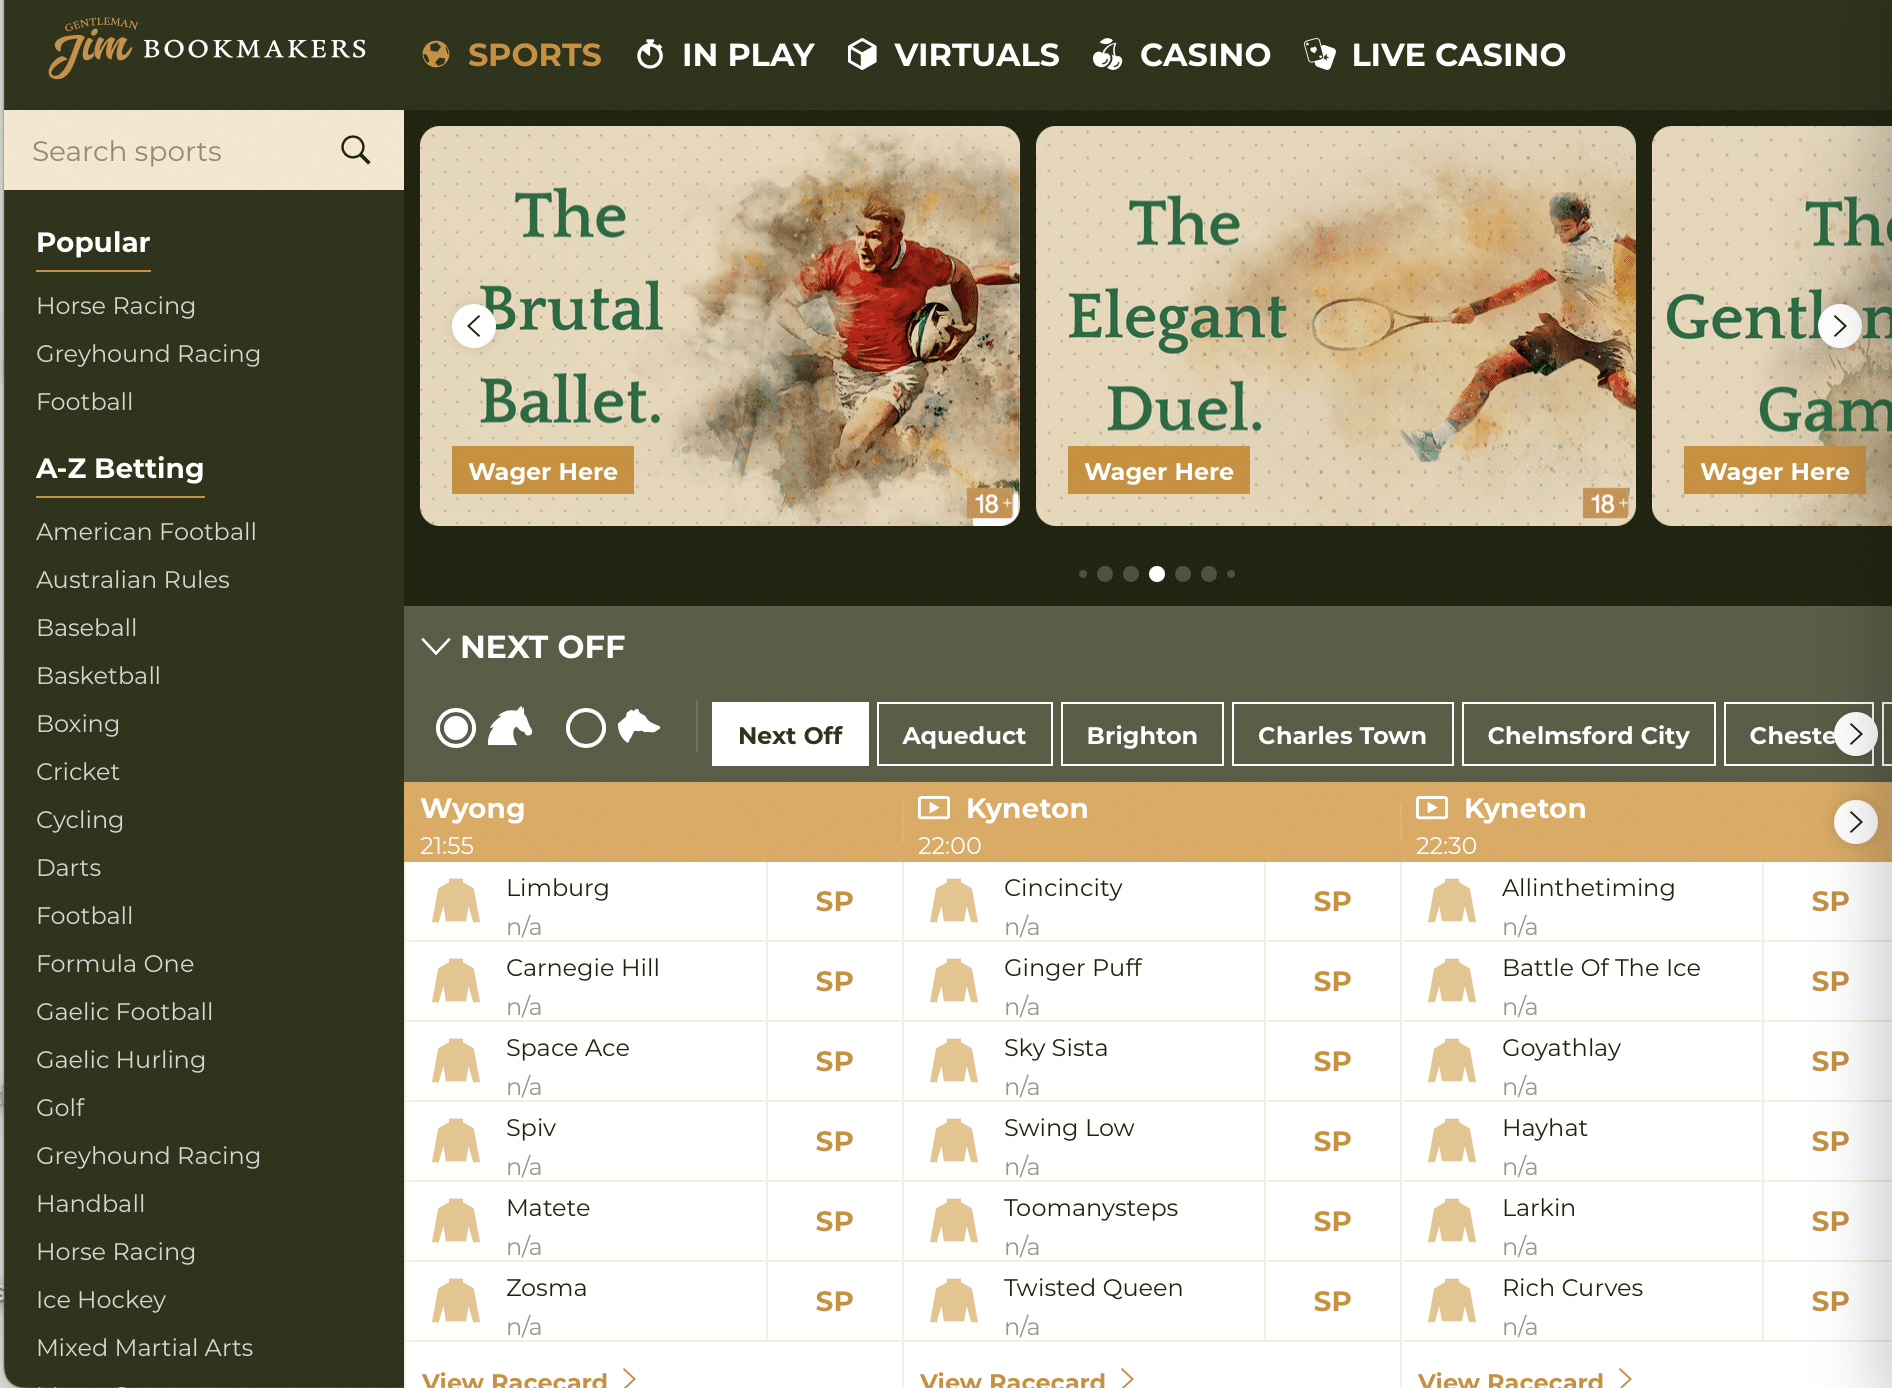The image size is (1892, 1388).
Task: Open the Kyneton live stream video icon
Action: (x=934, y=807)
